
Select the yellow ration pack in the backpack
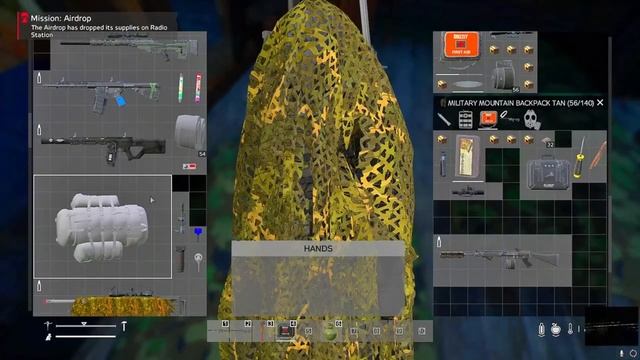click(468, 157)
